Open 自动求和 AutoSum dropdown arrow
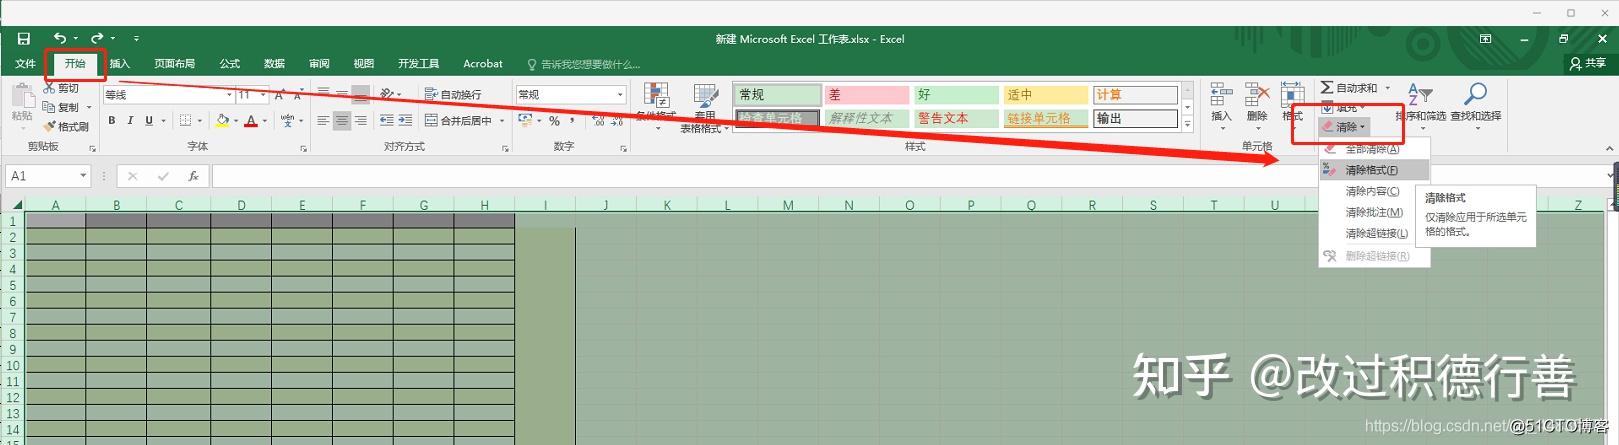Image resolution: width=1619 pixels, height=445 pixels. point(1388,88)
